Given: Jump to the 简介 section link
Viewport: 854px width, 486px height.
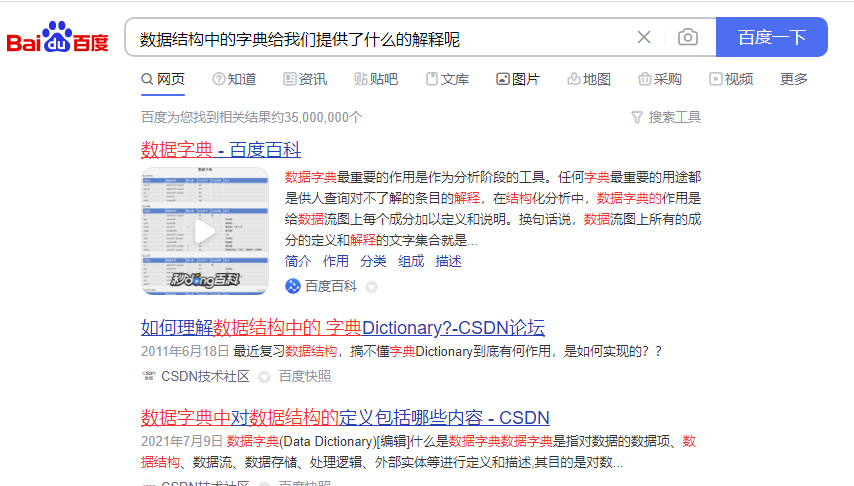Looking at the screenshot, I should pos(298,262).
